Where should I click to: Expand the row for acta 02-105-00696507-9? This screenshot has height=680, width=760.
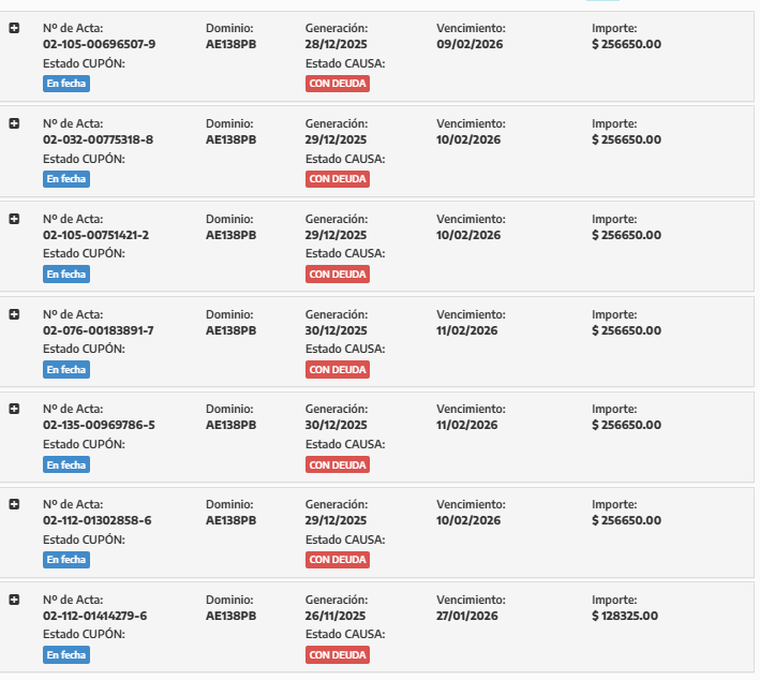pyautogui.click(x=14, y=28)
